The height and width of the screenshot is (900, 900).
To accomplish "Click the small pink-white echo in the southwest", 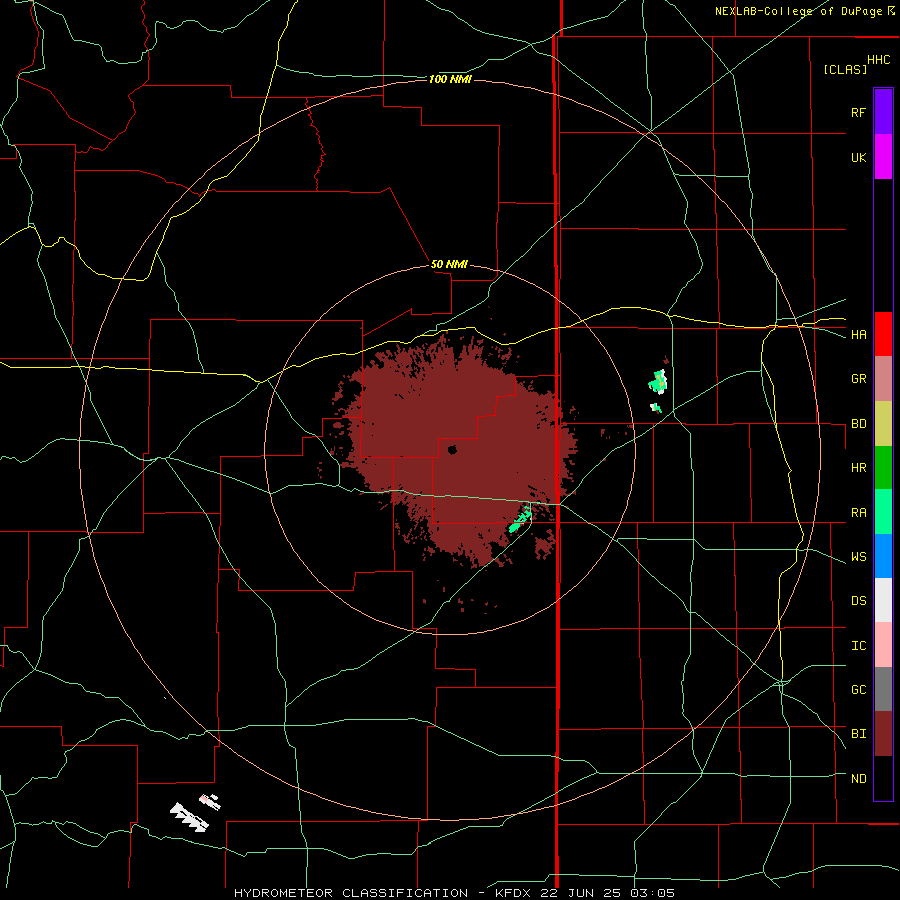I will click(x=210, y=801).
